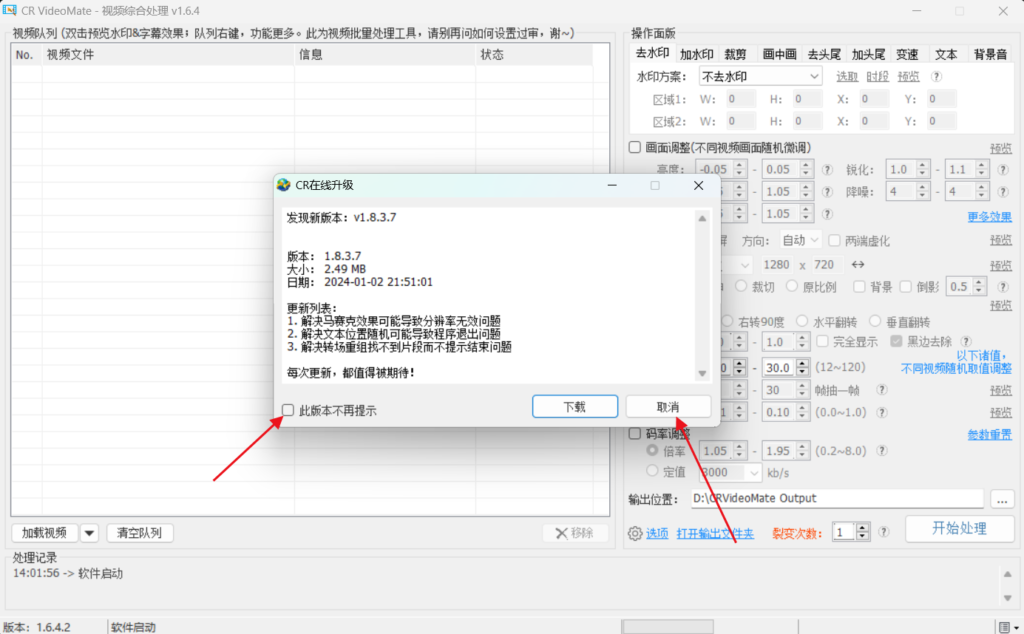Click the help icon after 预览 in 水印方案 row
1024x634 pixels.
[936, 76]
